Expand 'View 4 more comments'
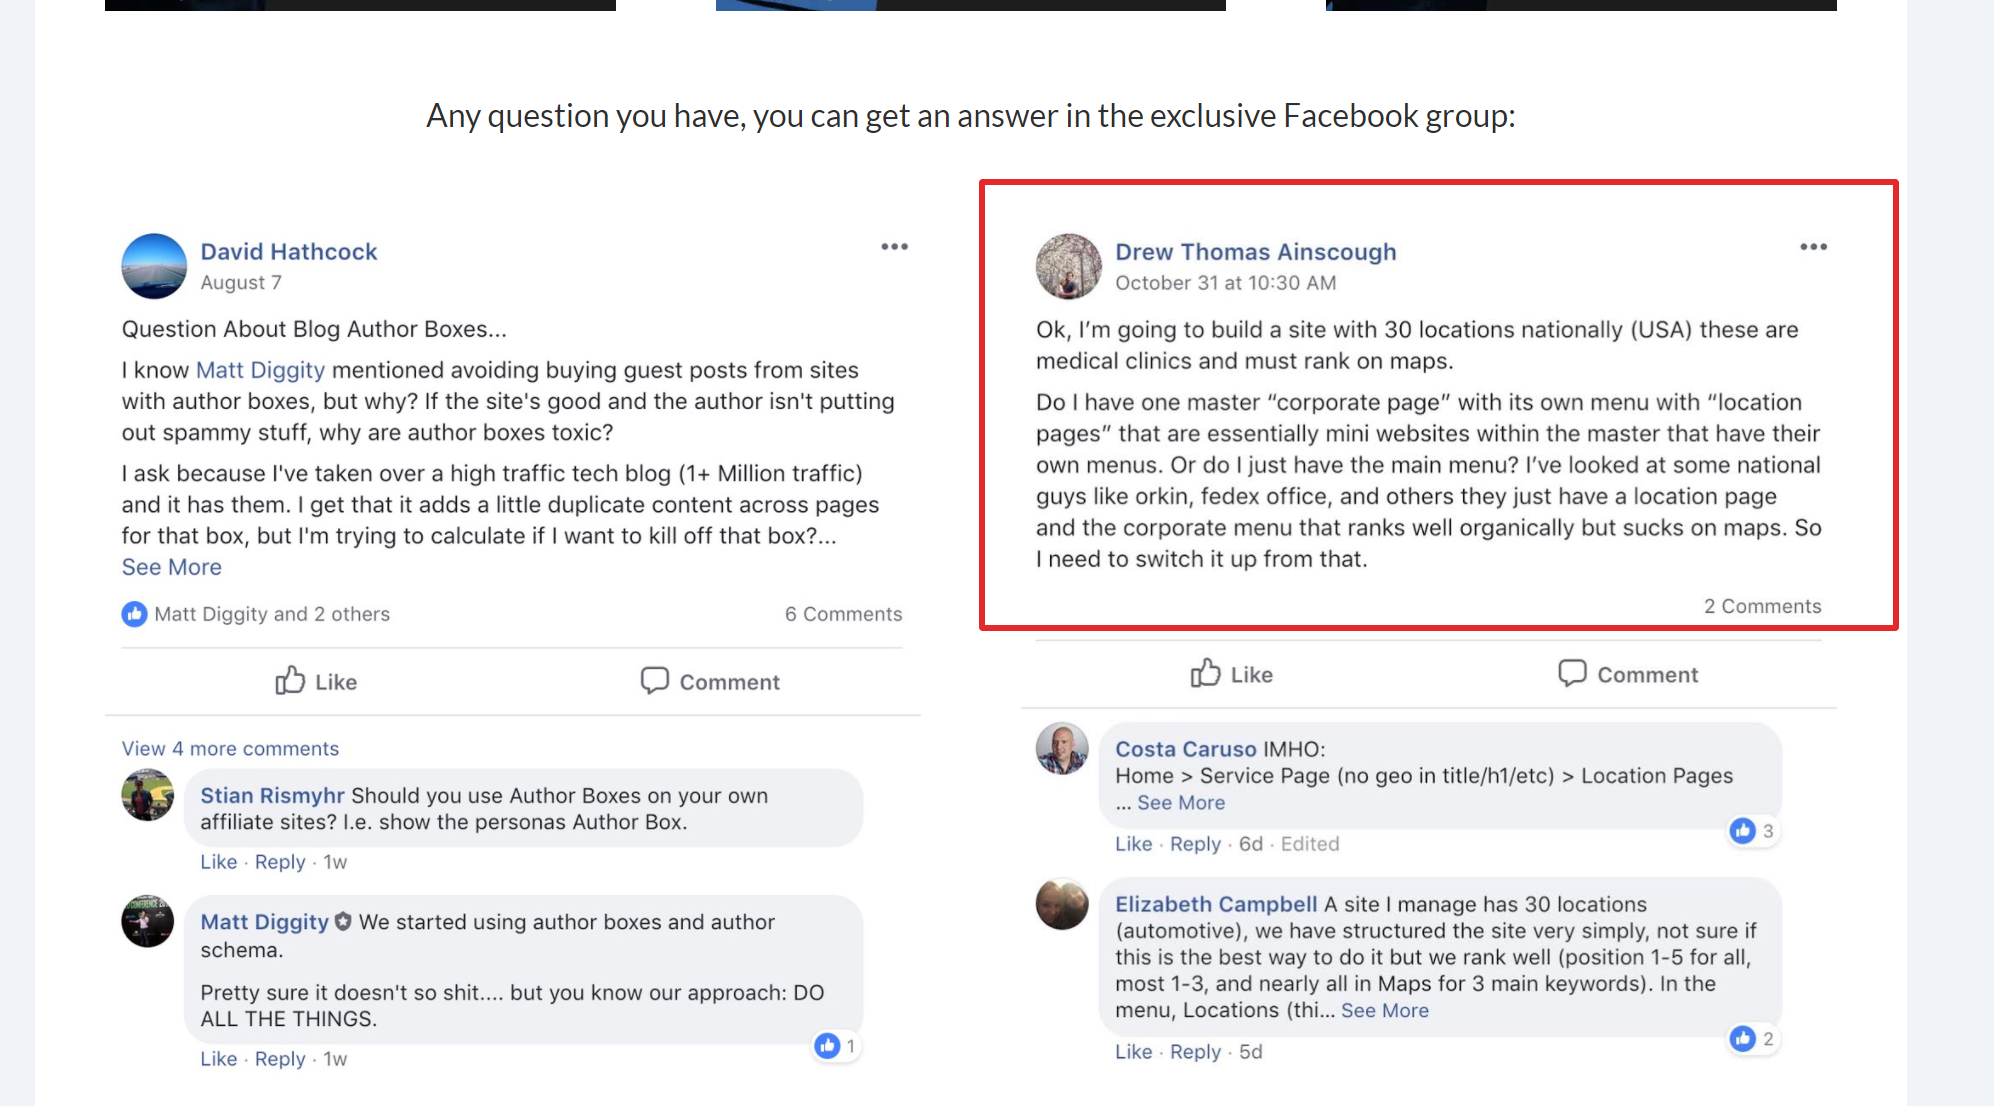1994x1106 pixels. point(229,748)
